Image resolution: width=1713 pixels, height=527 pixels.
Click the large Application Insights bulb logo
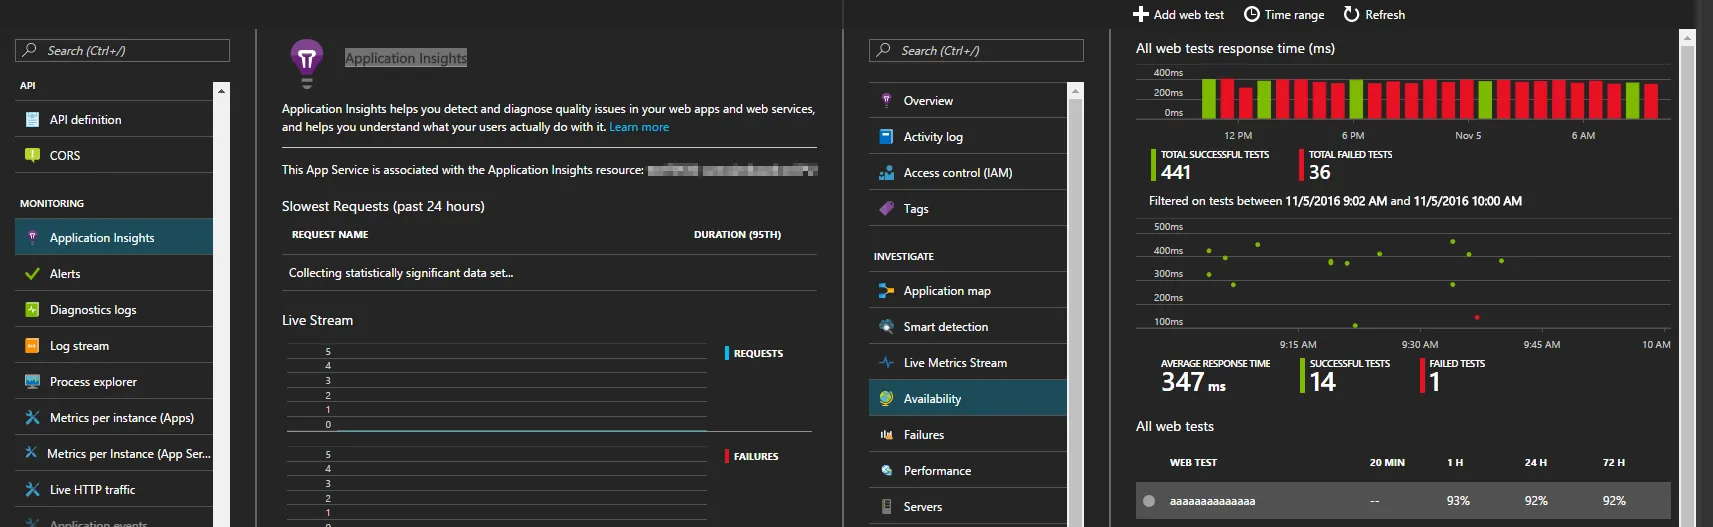coord(307,64)
